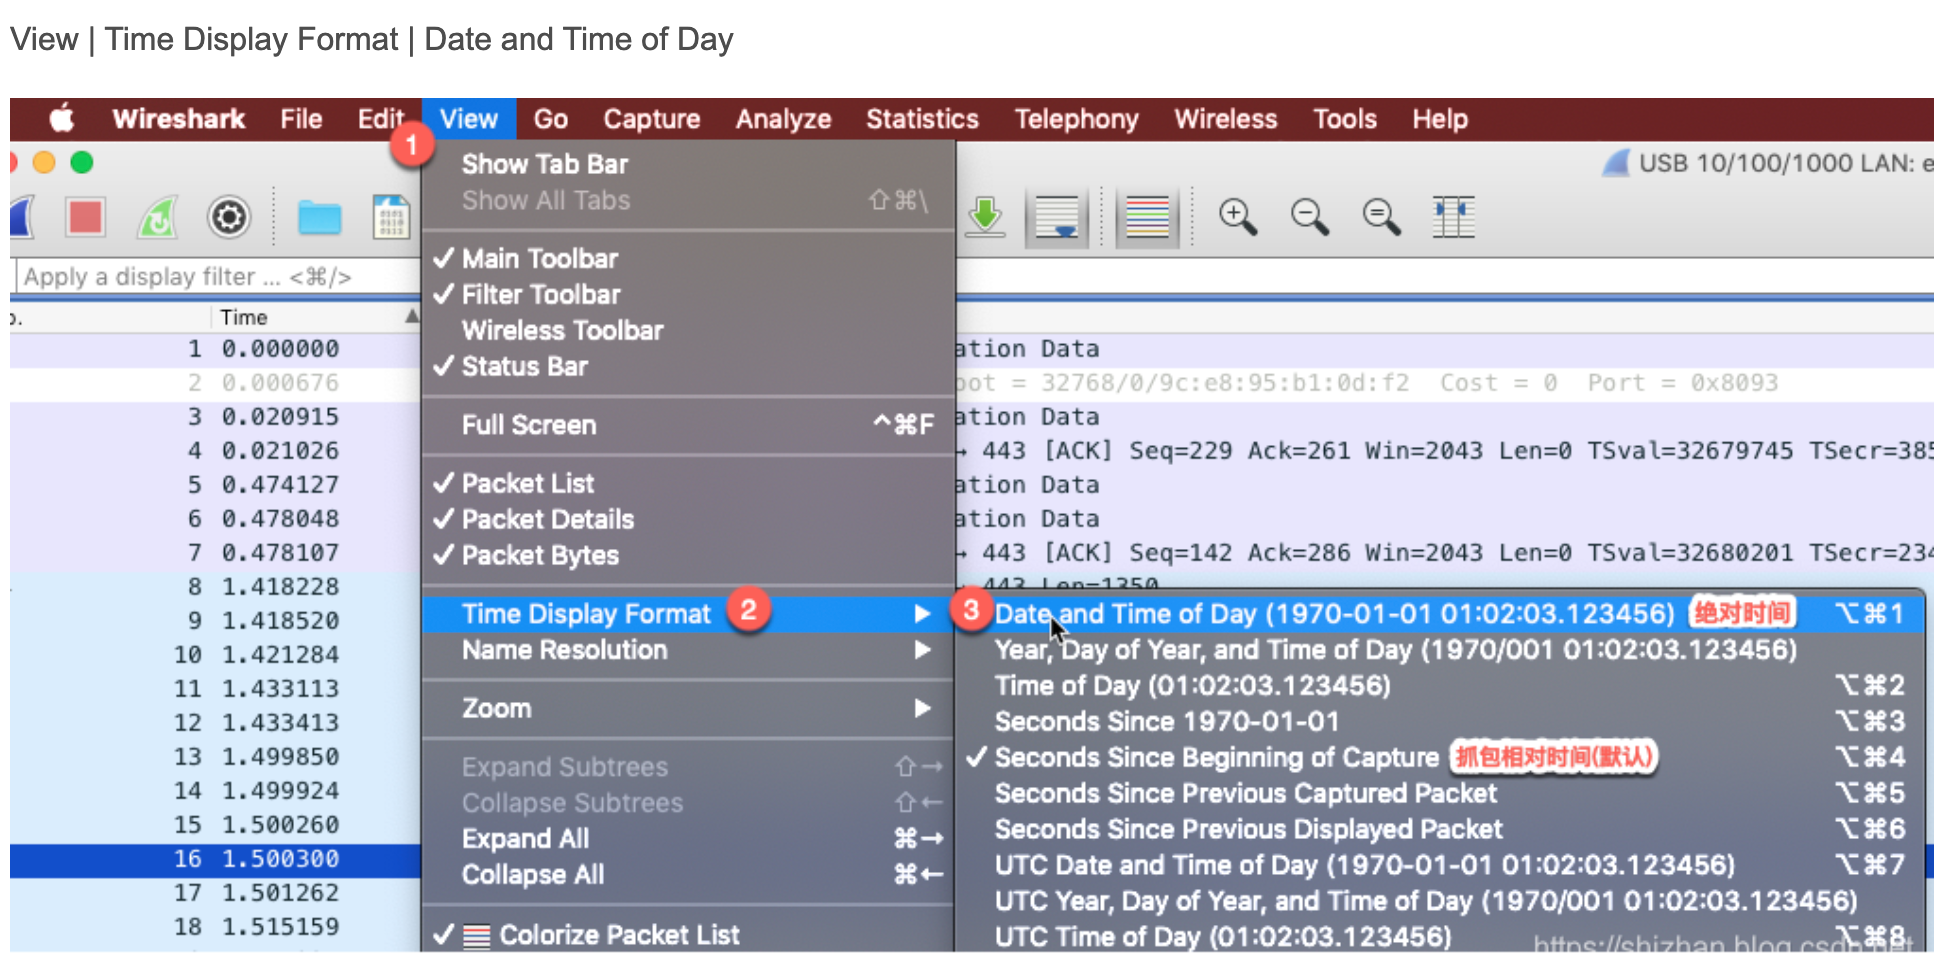Select Time of Day format
This screenshot has width=1956, height=974.
[1440, 686]
